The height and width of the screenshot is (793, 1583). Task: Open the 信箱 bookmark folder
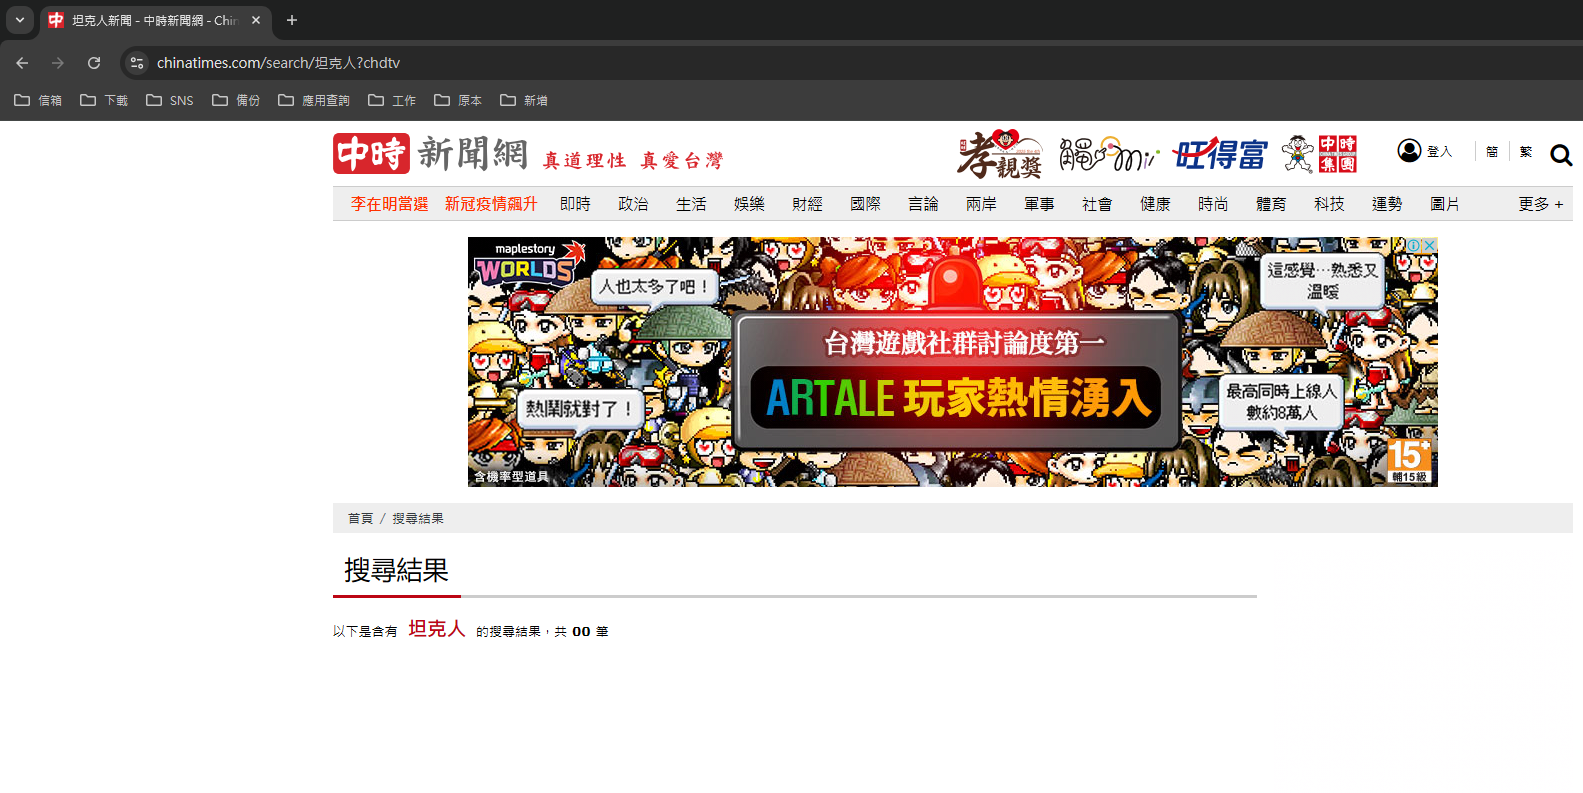click(38, 100)
